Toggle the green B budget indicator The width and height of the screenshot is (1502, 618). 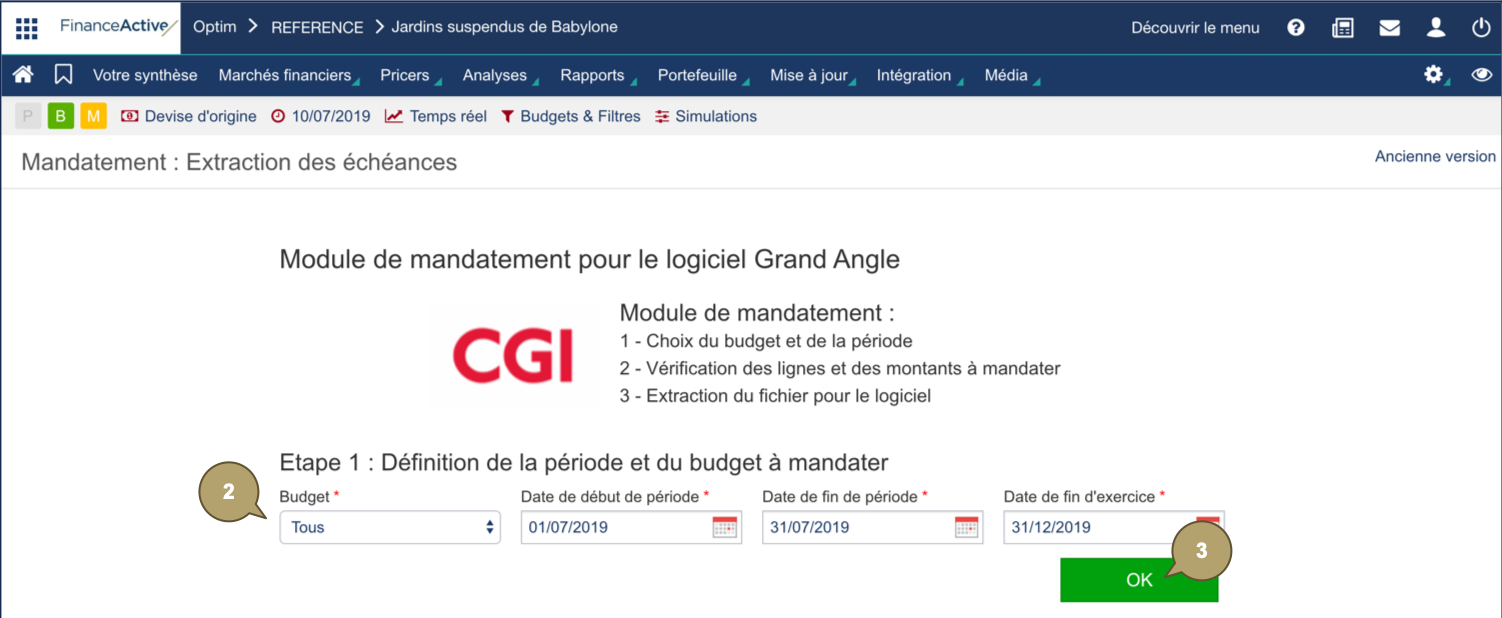(x=60, y=115)
